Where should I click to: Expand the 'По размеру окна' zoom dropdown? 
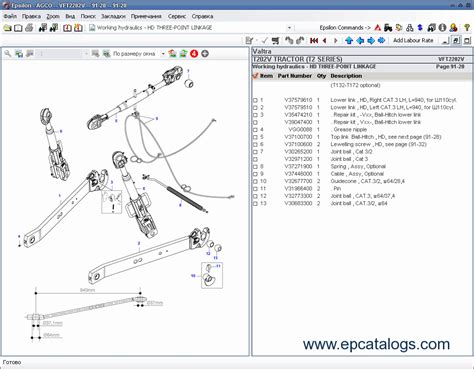[163, 54]
